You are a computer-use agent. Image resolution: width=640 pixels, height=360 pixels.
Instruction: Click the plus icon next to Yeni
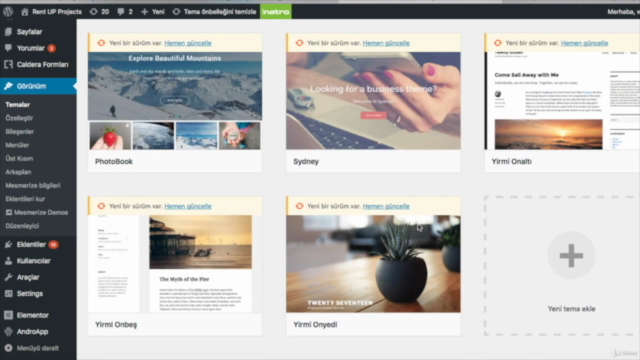[x=144, y=11]
